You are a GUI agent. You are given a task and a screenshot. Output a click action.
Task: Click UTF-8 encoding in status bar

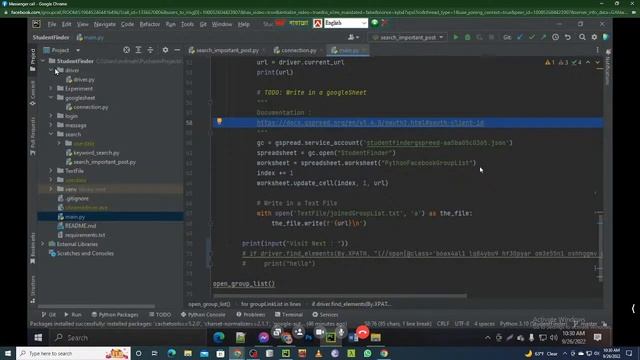pos(462,324)
